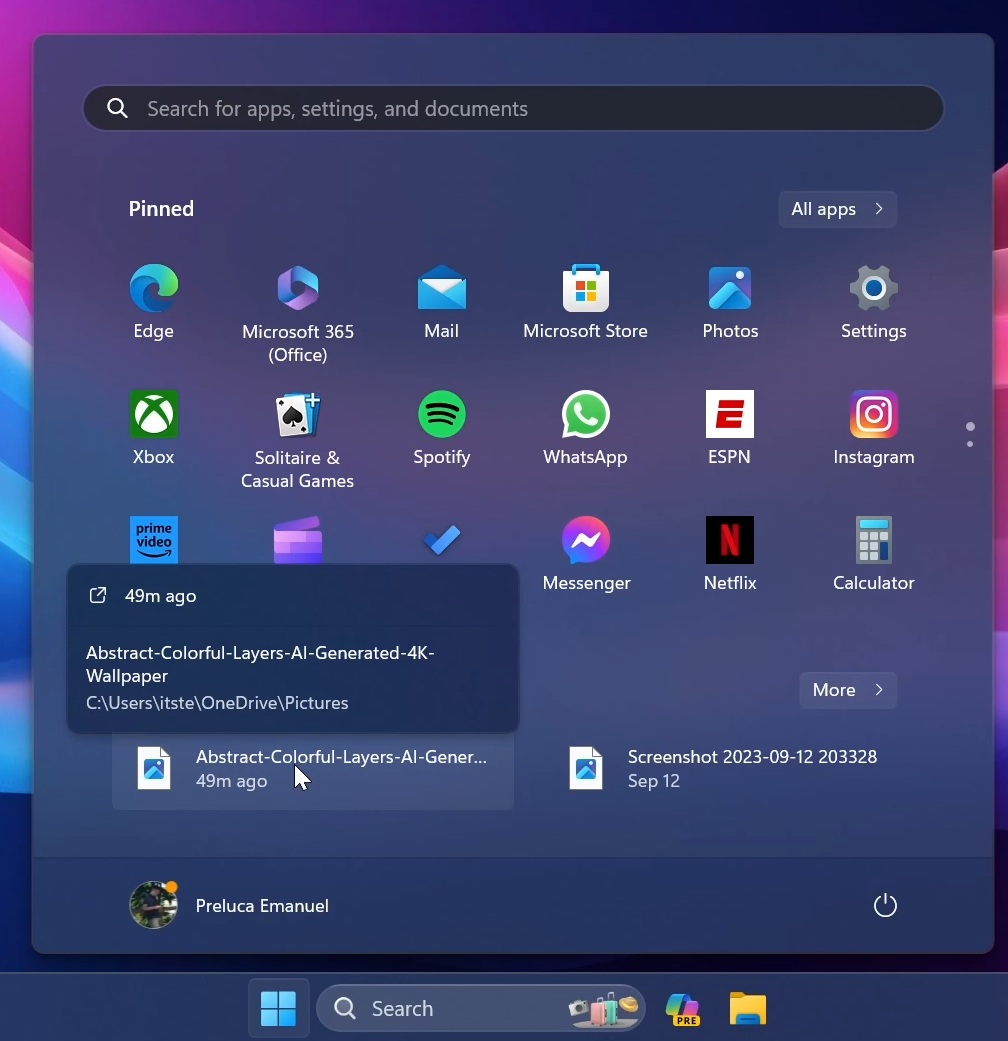Click the power button
The width and height of the screenshot is (1008, 1041).
(885, 905)
